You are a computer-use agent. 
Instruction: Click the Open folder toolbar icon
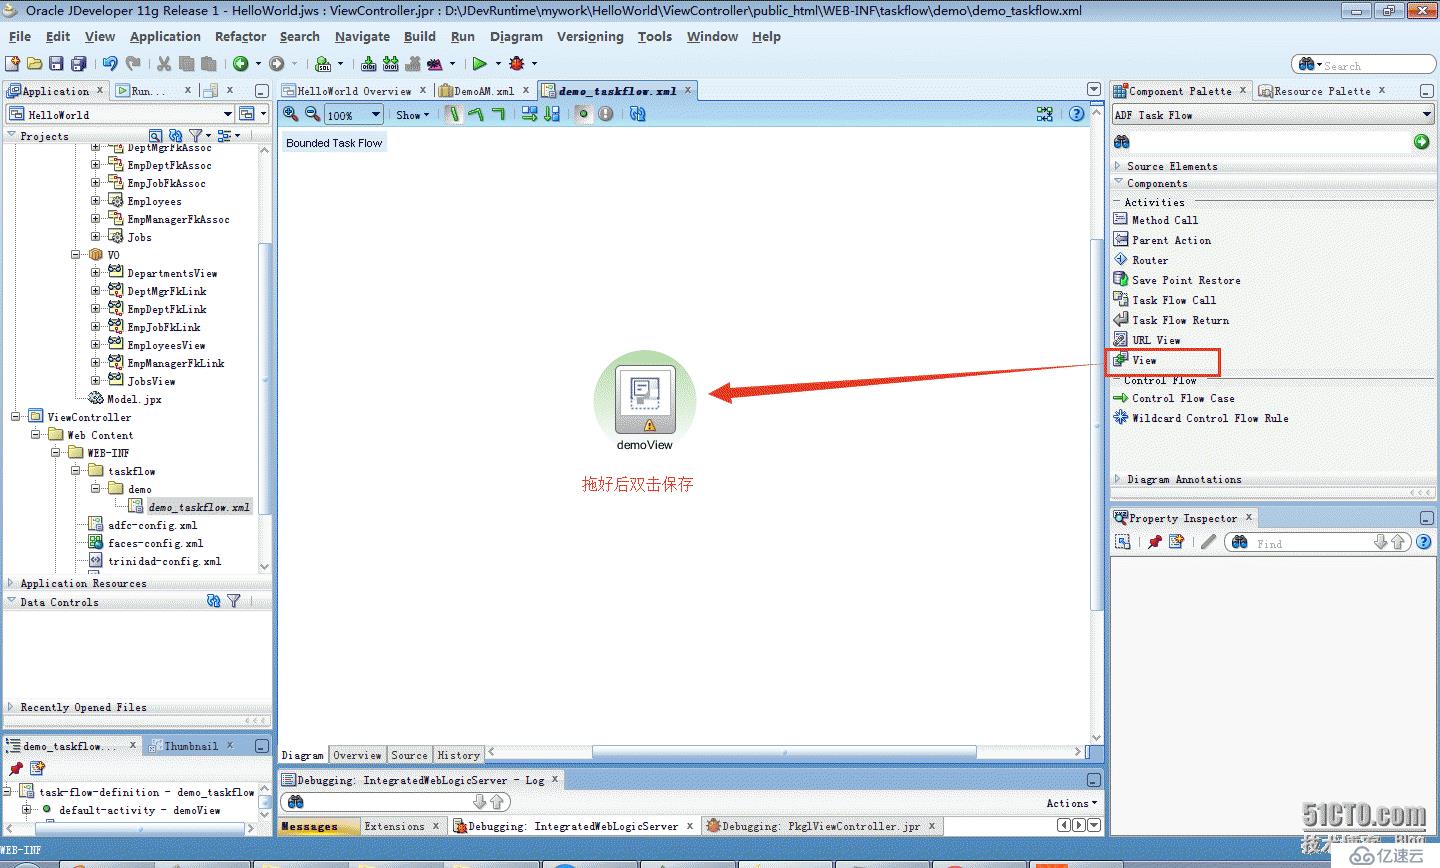[35, 64]
